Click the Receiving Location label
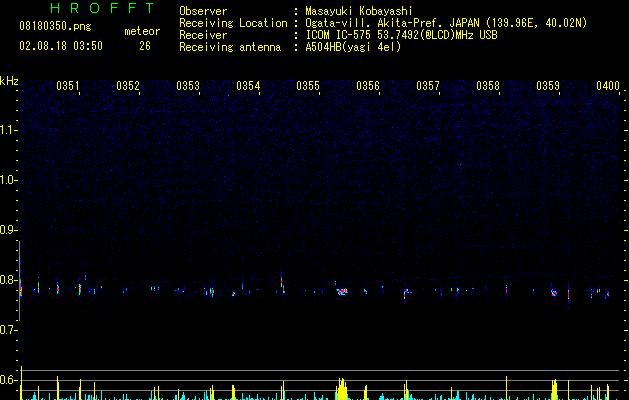 coord(233,23)
